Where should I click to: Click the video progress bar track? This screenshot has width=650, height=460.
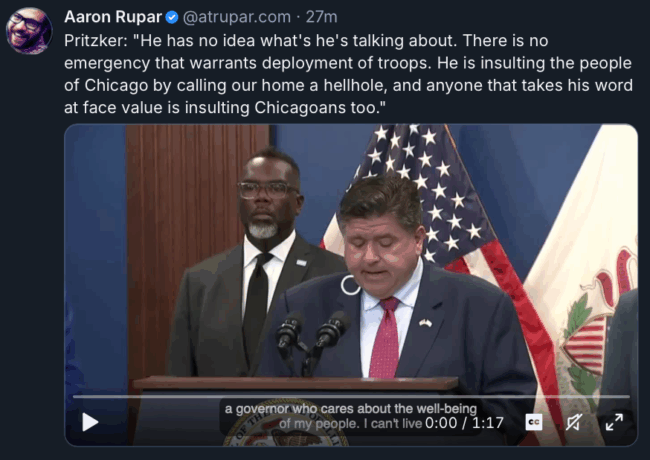click(351, 397)
